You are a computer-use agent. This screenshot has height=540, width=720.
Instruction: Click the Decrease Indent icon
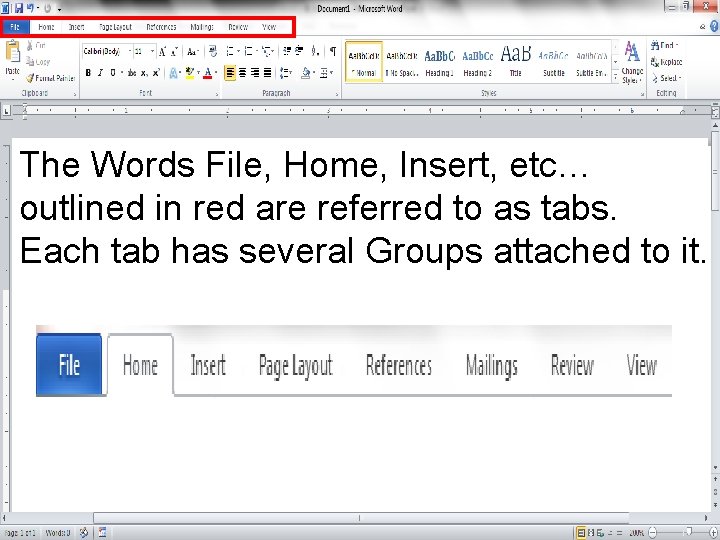[287, 51]
